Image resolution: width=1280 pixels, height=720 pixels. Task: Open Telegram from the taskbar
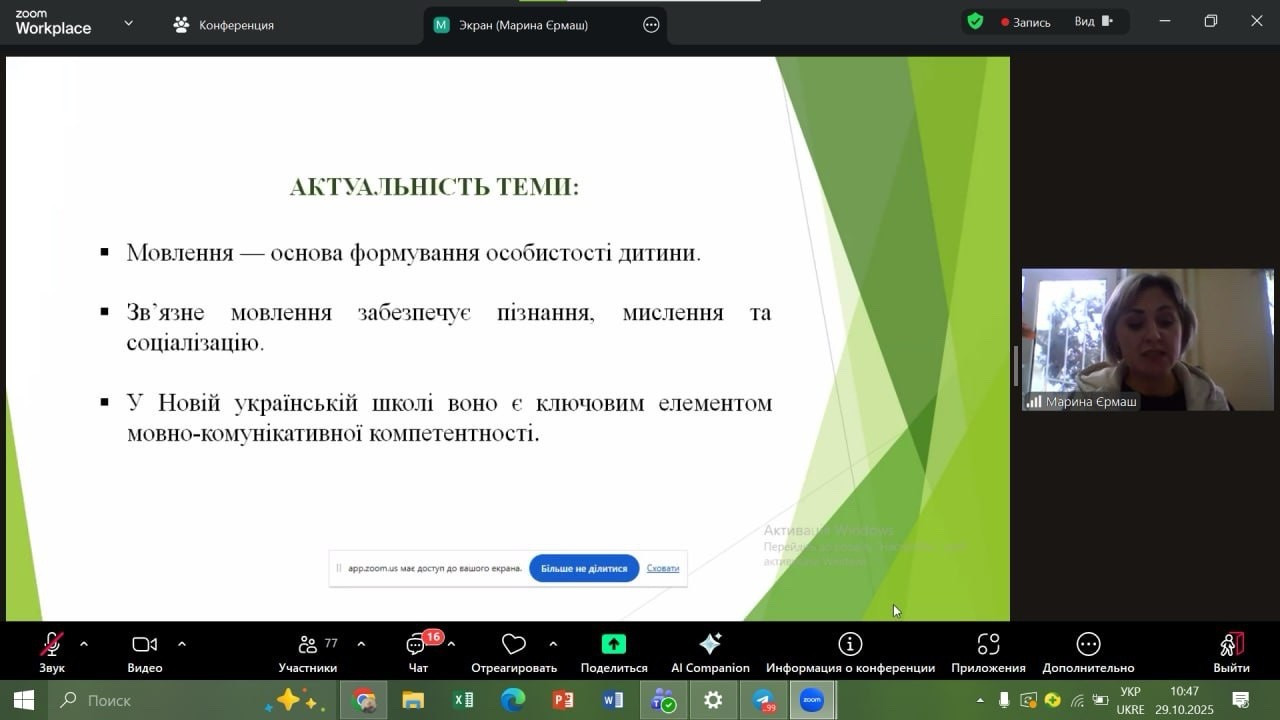click(764, 700)
